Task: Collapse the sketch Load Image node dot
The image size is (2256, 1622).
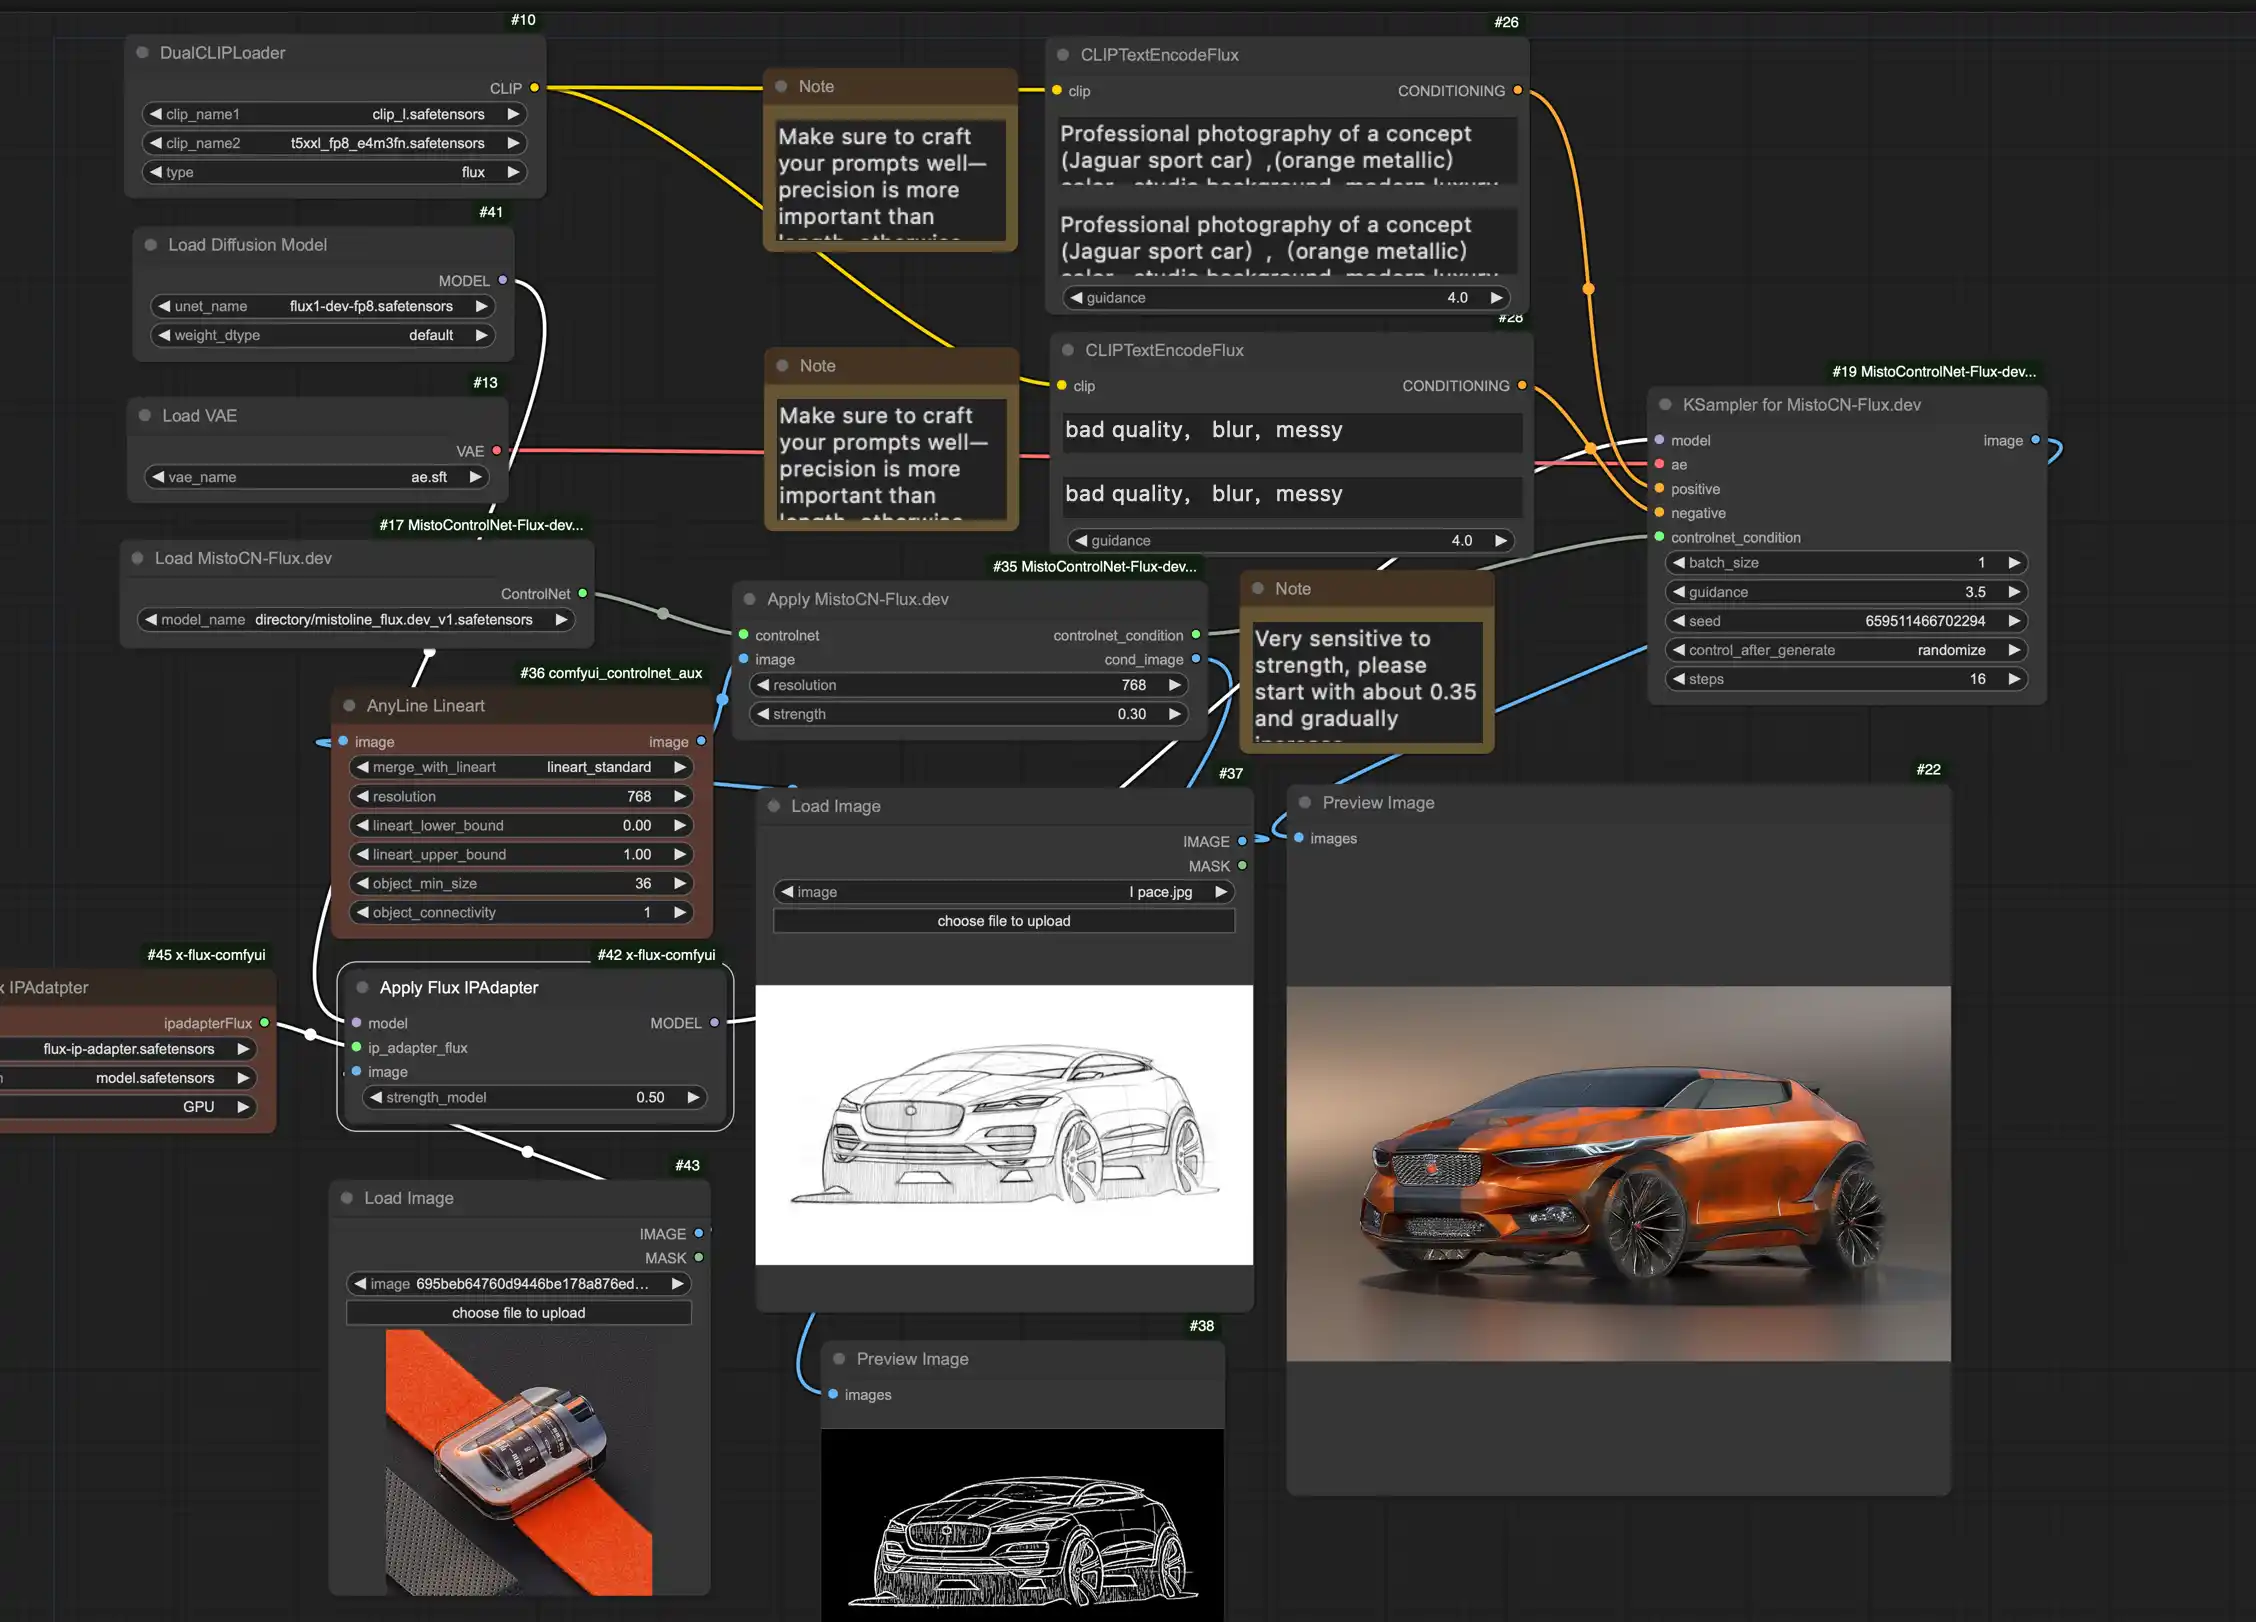Action: [773, 806]
